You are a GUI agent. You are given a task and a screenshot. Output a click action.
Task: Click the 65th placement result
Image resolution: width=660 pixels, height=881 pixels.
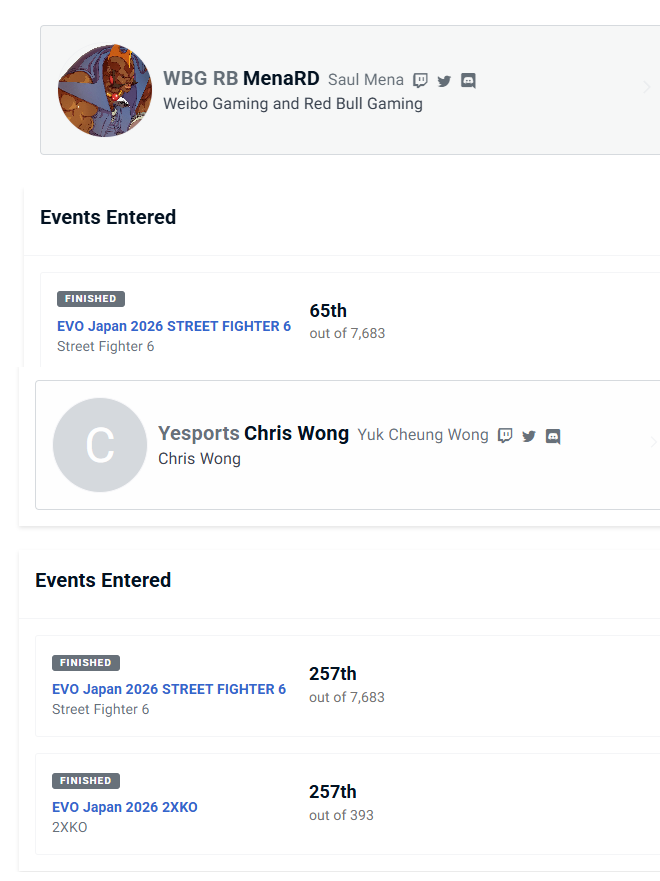click(x=328, y=311)
